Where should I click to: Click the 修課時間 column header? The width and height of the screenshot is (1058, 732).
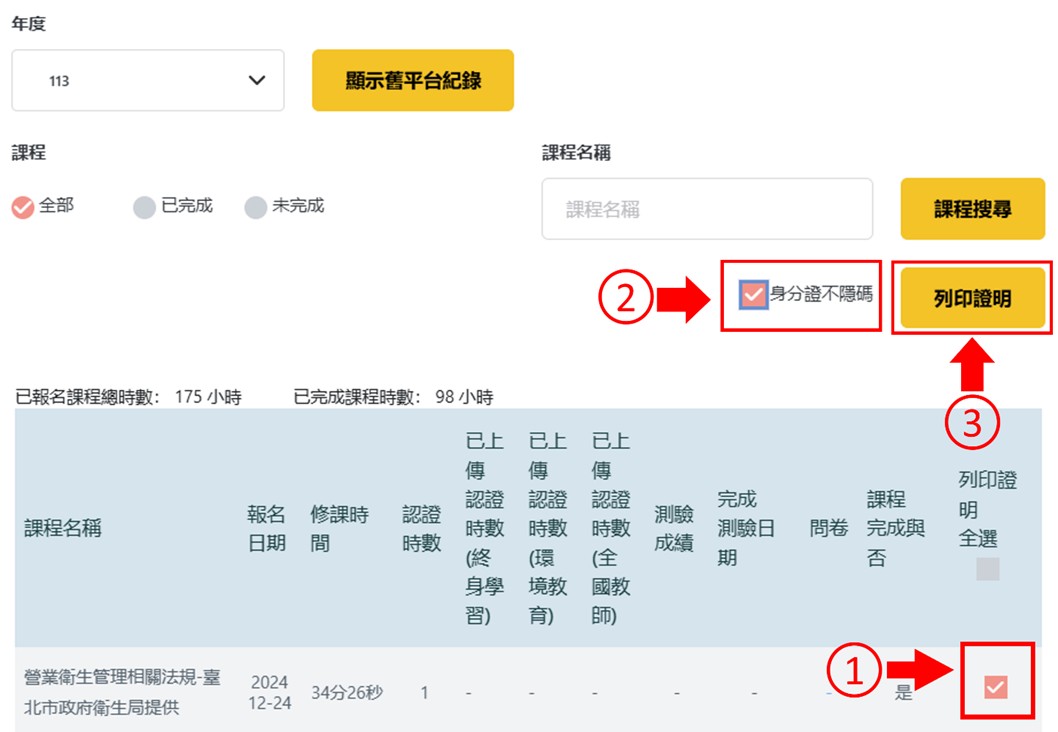(339, 529)
